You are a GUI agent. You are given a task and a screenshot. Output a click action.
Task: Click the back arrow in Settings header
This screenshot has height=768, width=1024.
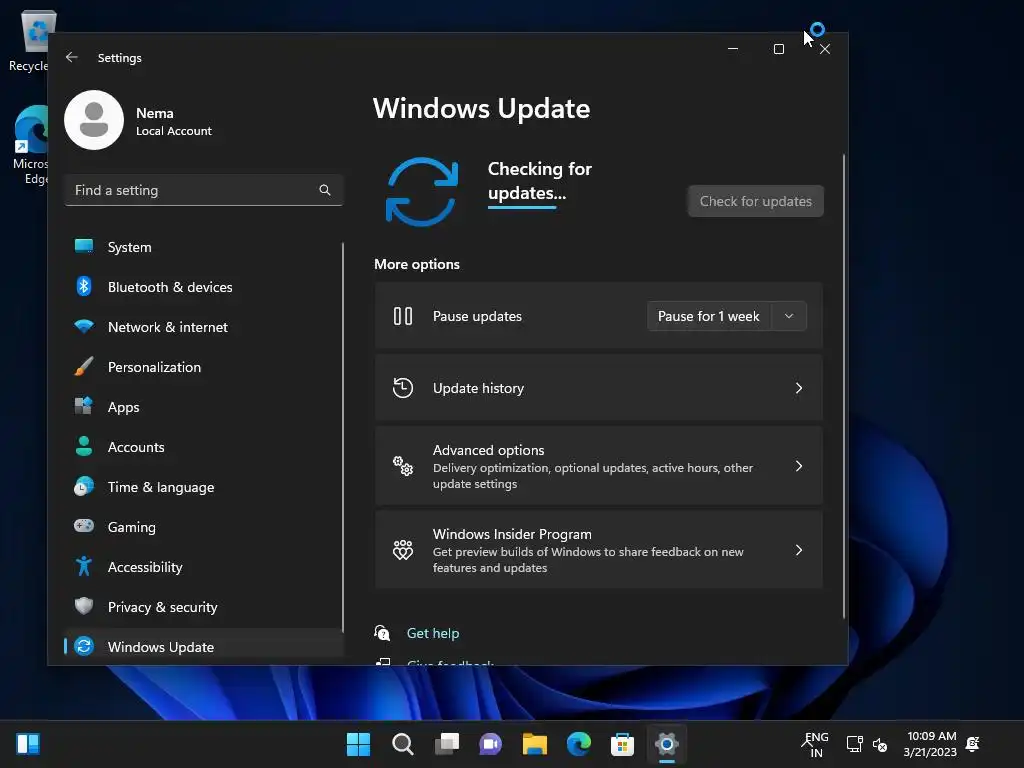(72, 57)
